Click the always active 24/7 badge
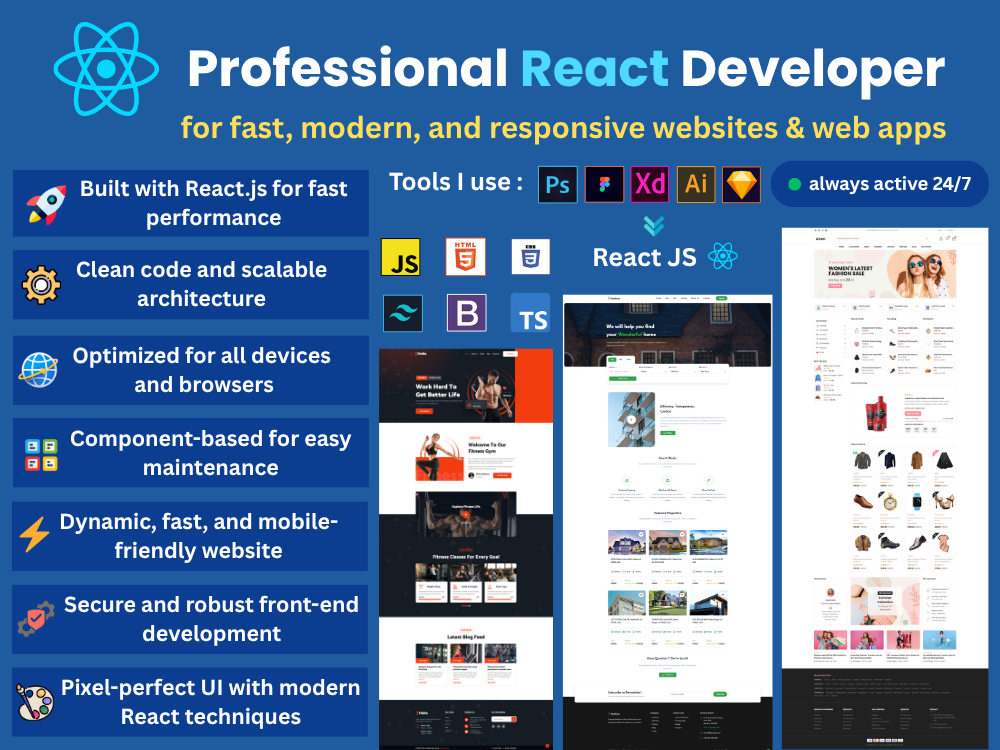1000x750 pixels. 879,184
